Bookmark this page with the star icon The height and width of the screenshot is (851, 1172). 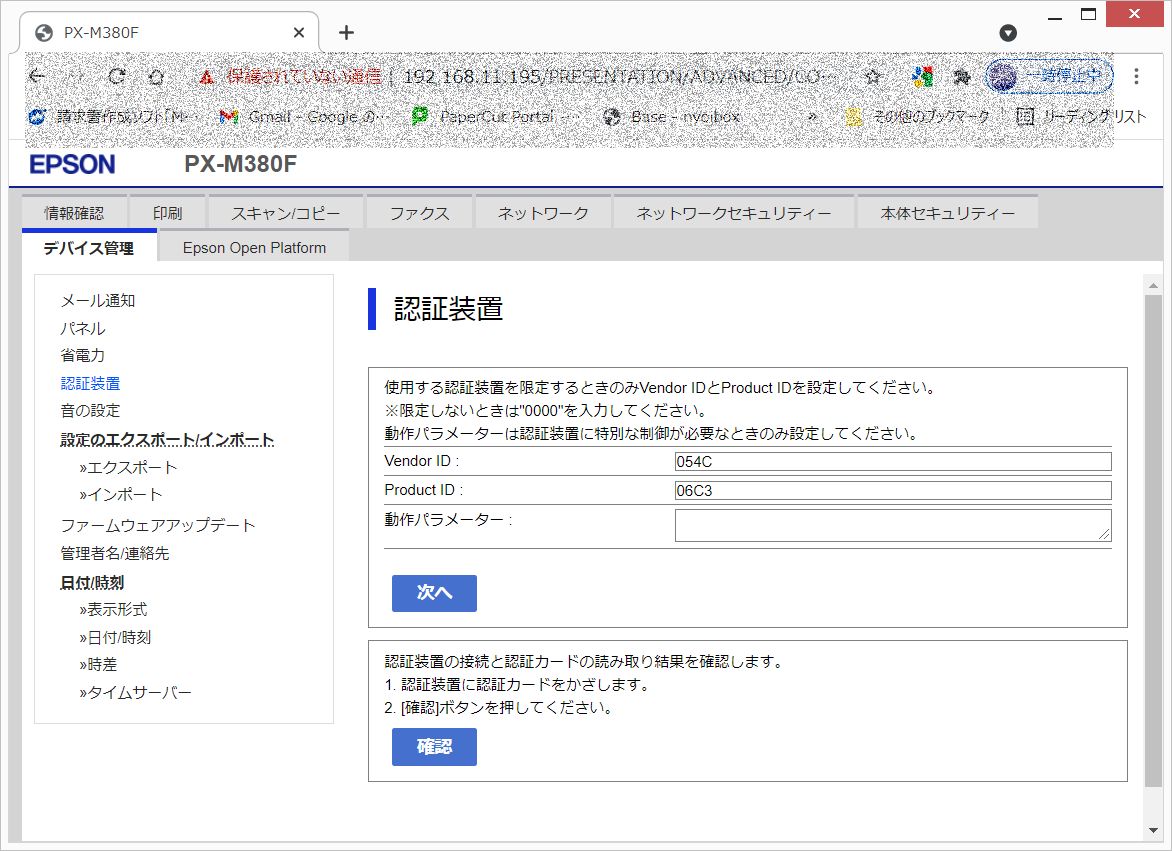[872, 76]
